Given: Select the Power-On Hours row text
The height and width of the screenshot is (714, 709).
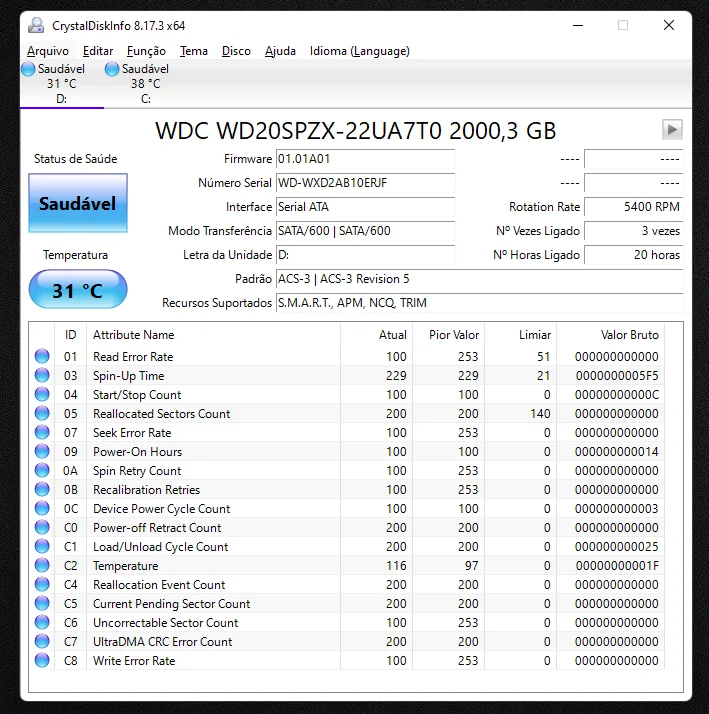Looking at the screenshot, I should tap(138, 452).
